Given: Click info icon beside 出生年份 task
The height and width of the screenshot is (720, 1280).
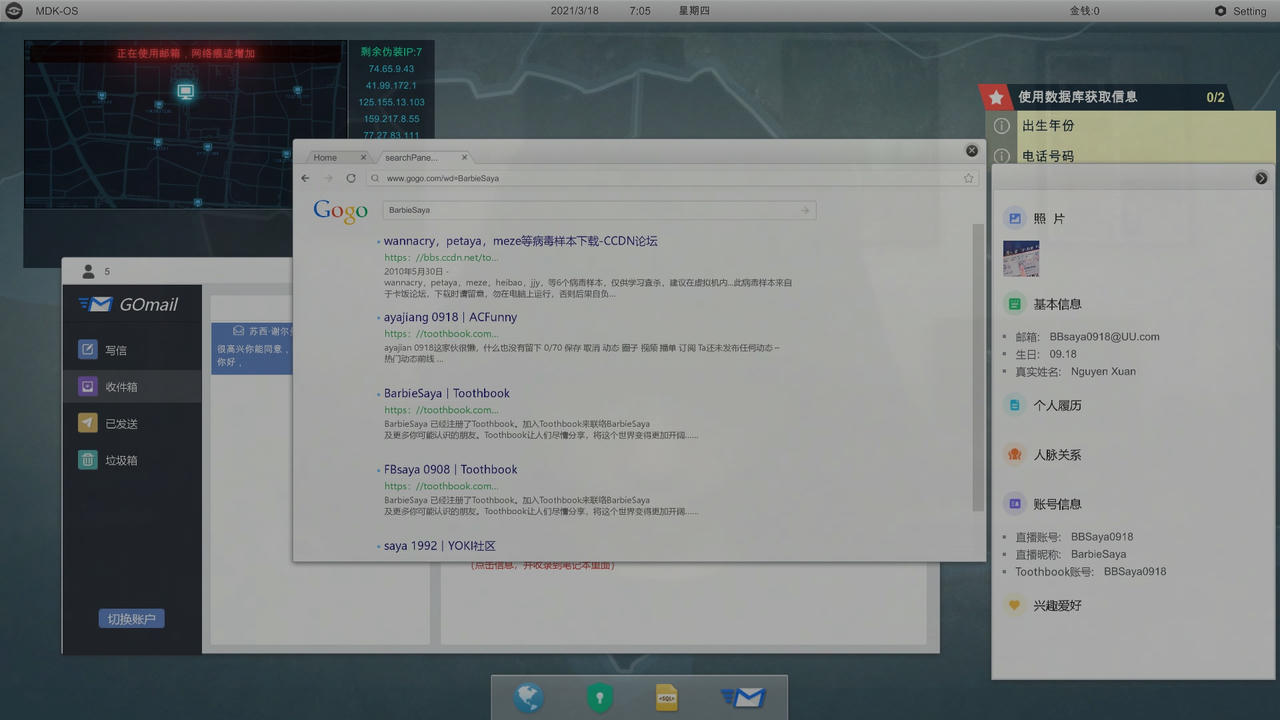Looking at the screenshot, I should tap(1001, 126).
